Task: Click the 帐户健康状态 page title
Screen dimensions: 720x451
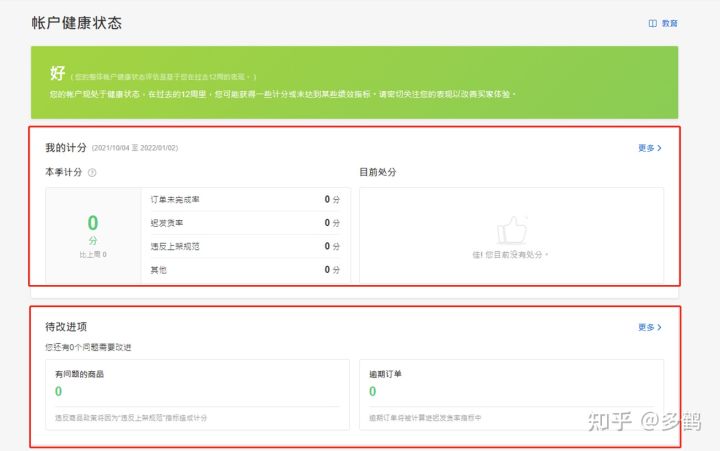Action: tap(77, 23)
